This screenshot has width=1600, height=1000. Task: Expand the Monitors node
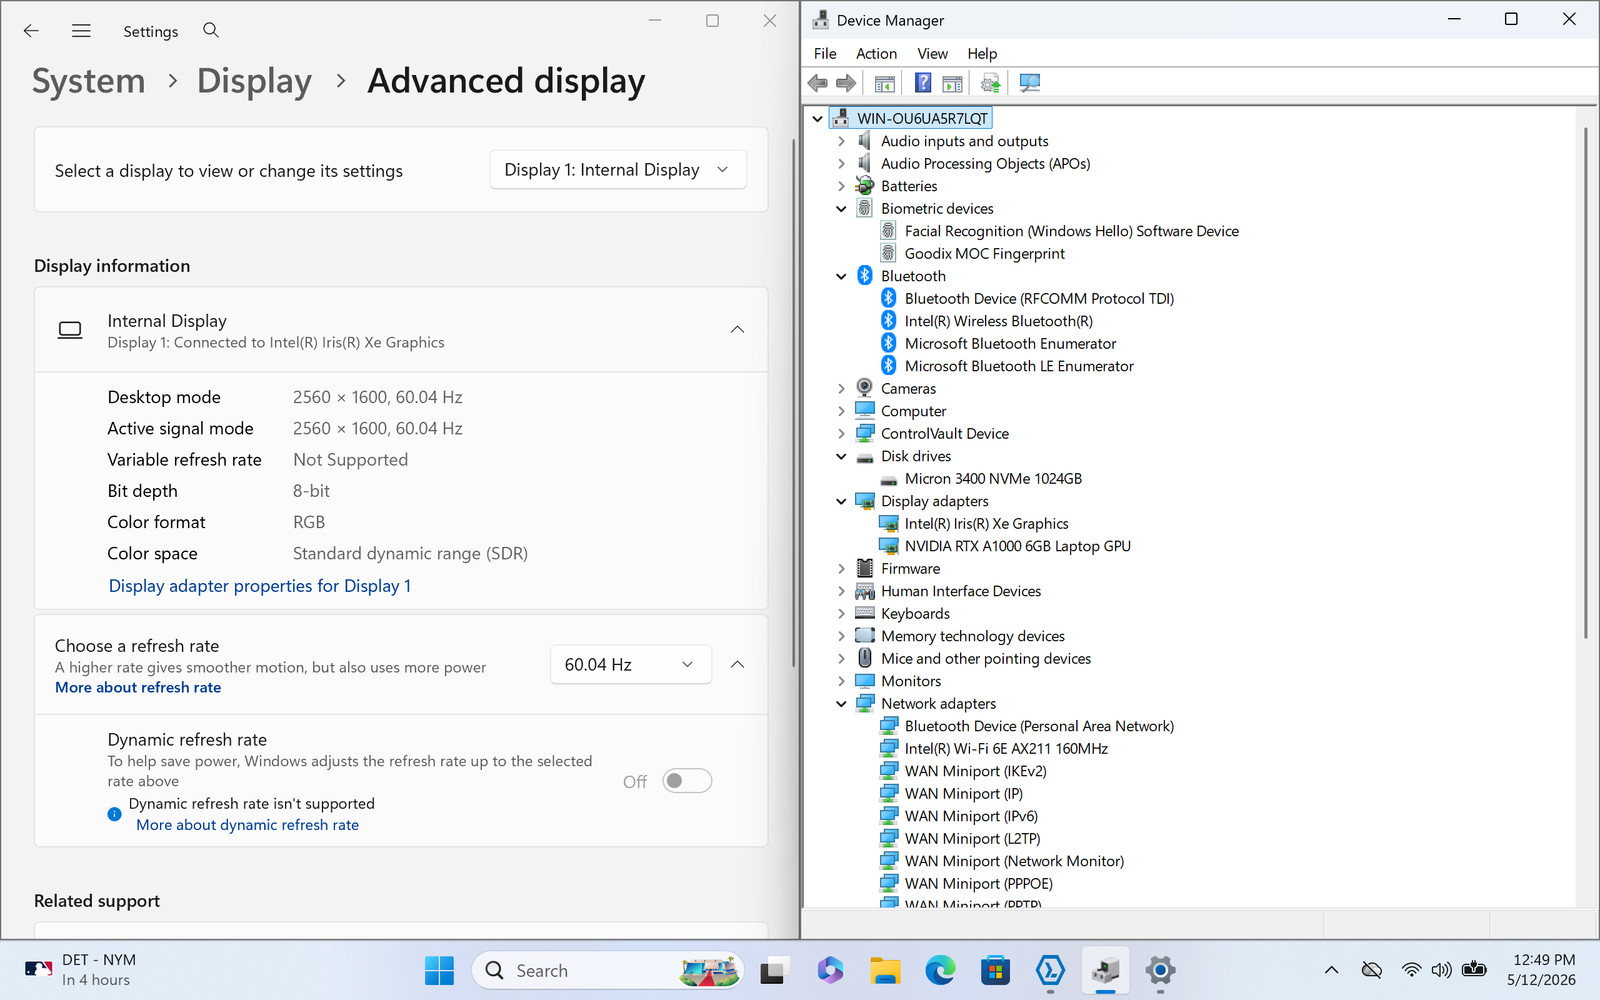pyautogui.click(x=841, y=682)
